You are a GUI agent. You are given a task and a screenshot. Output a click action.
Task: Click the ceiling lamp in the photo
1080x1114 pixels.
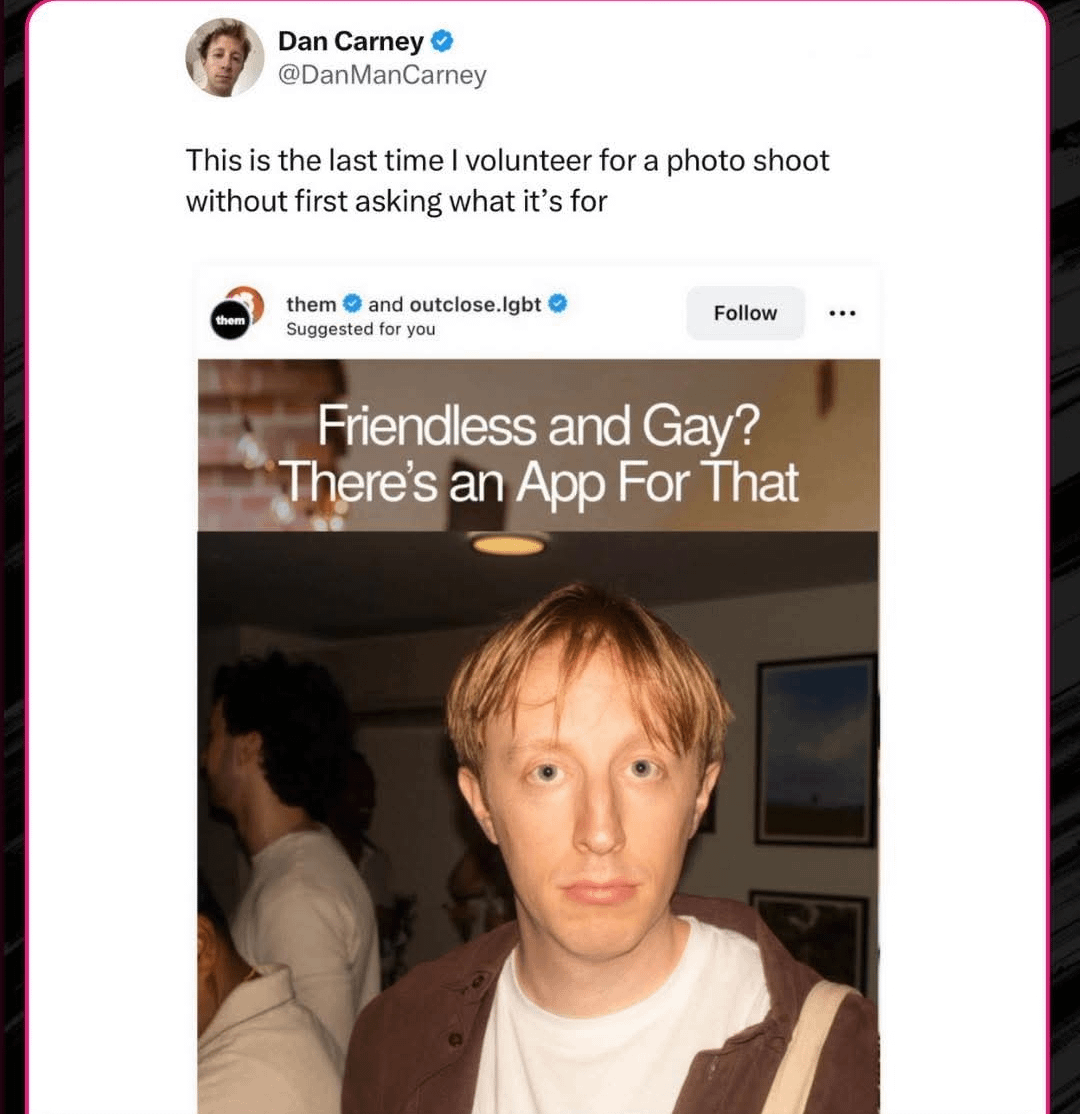[x=508, y=544]
